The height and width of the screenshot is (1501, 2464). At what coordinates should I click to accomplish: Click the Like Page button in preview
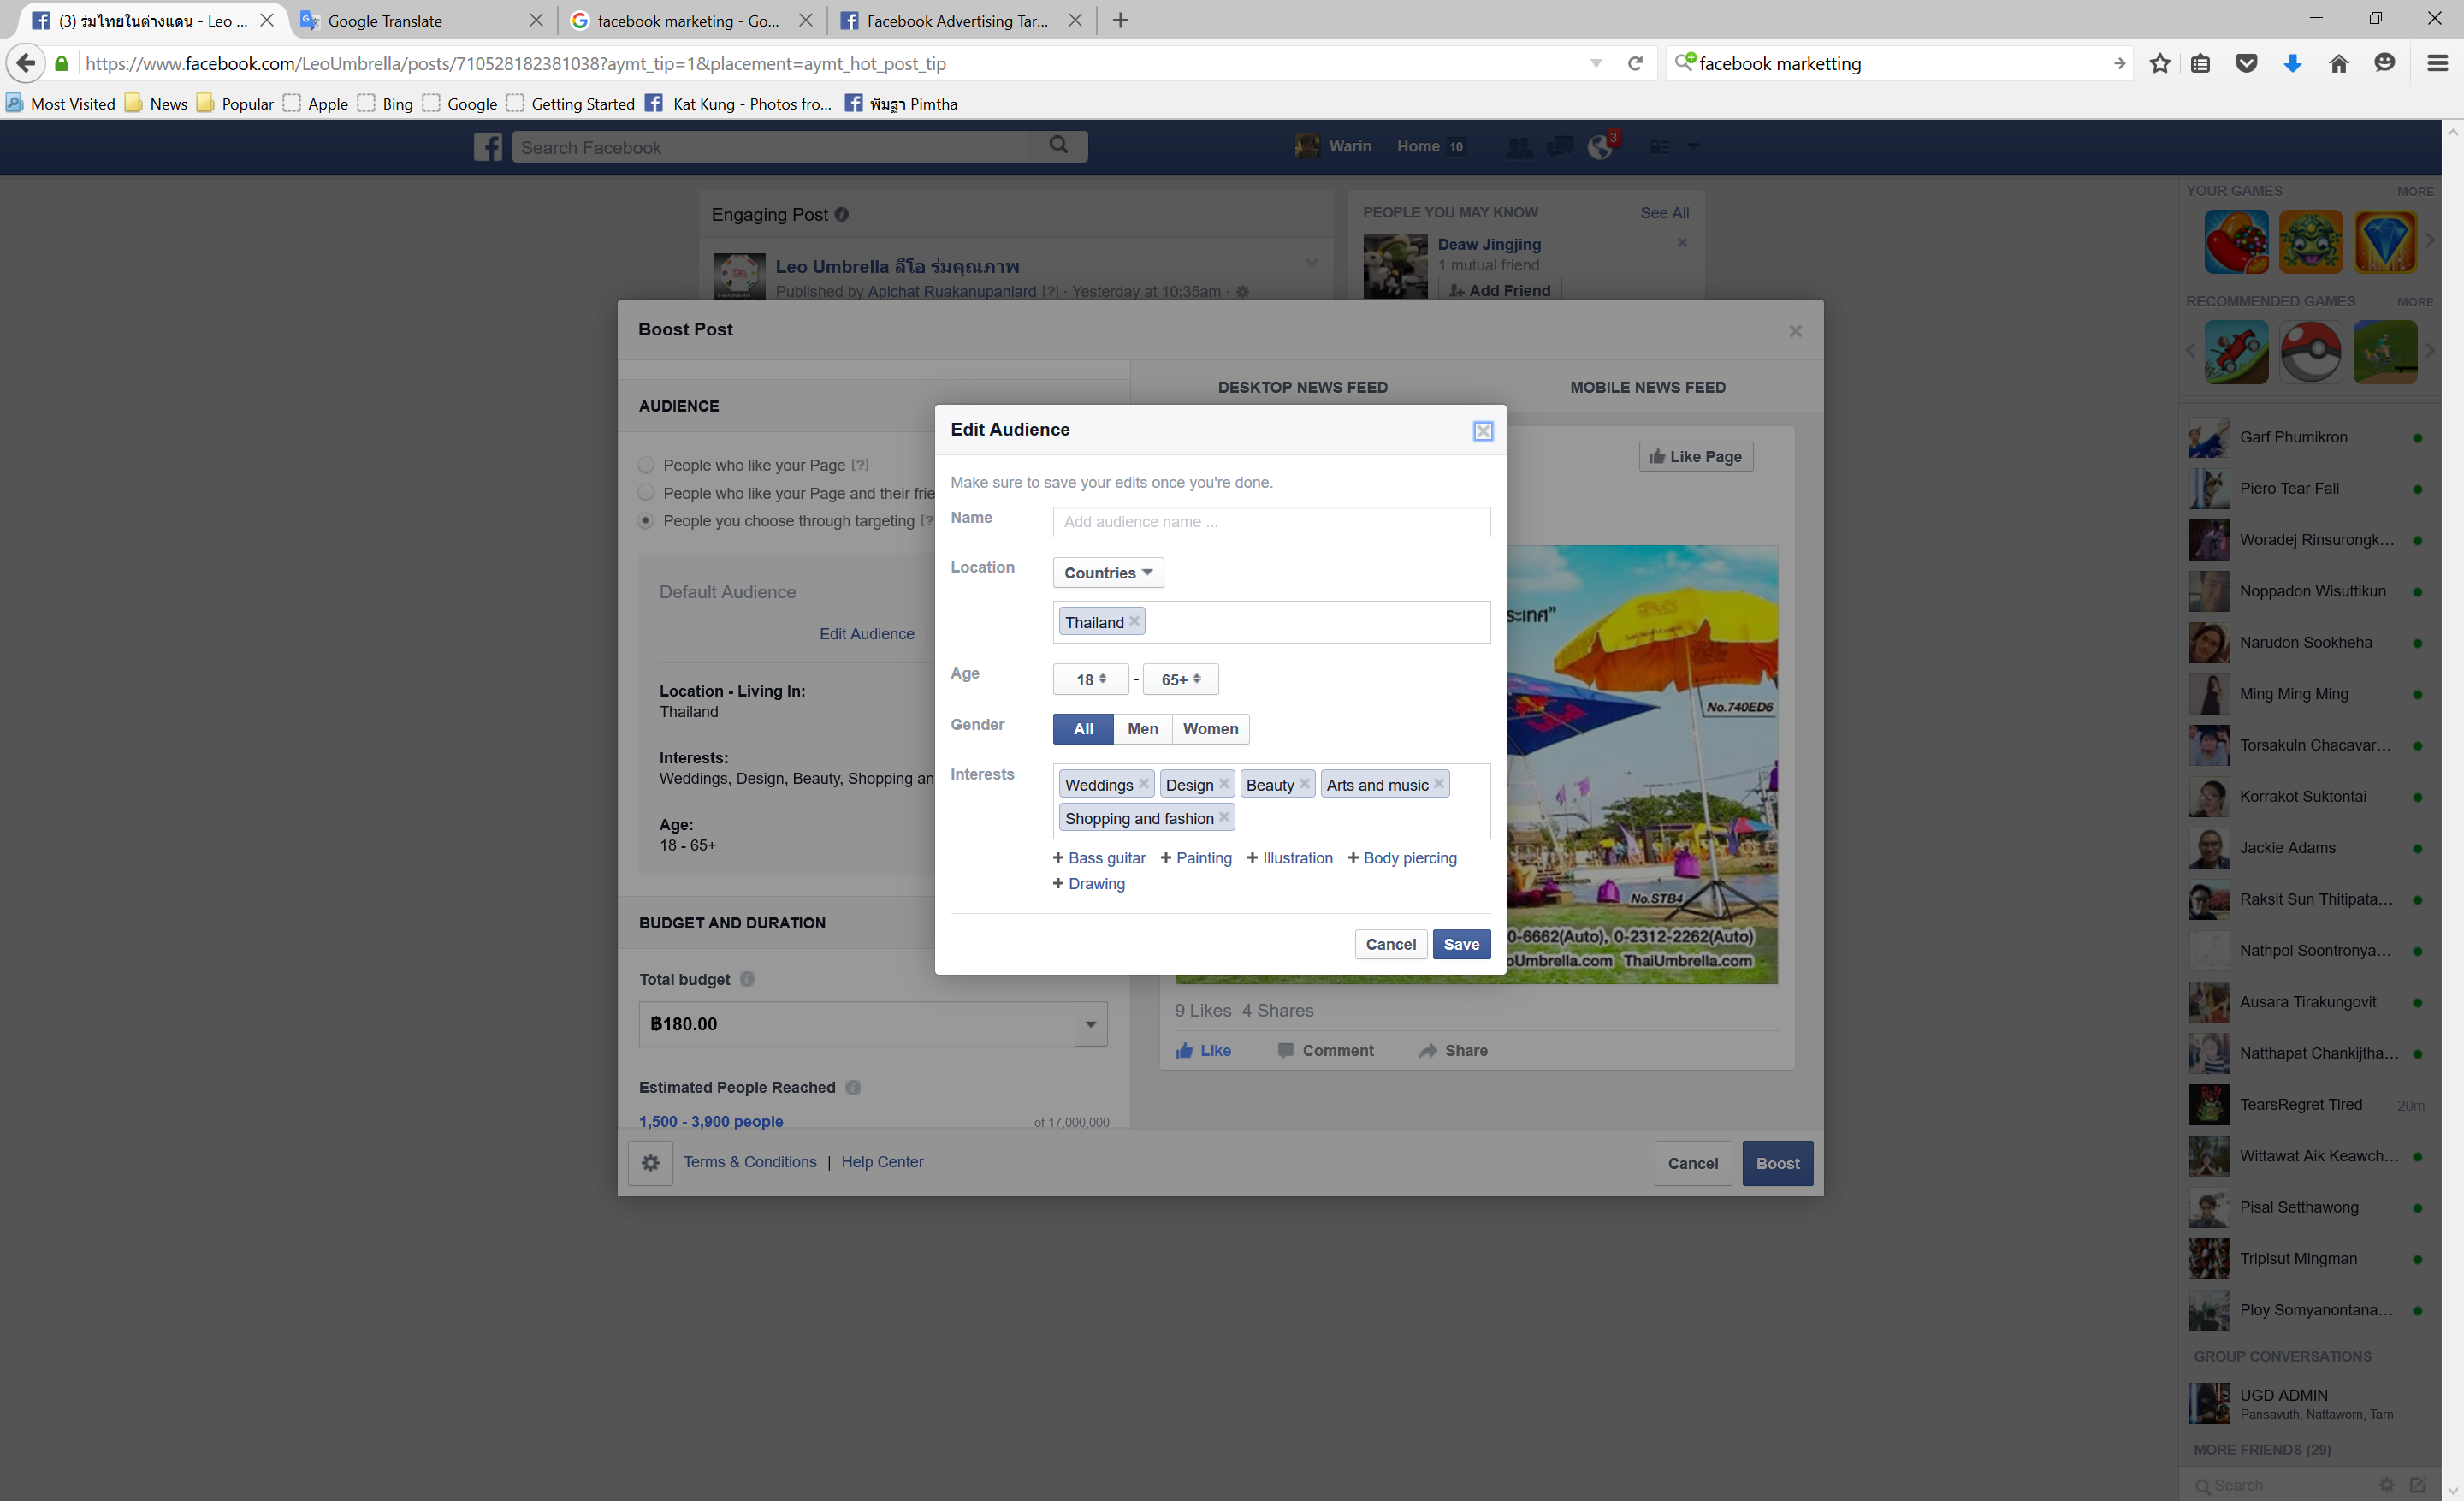tap(1695, 457)
